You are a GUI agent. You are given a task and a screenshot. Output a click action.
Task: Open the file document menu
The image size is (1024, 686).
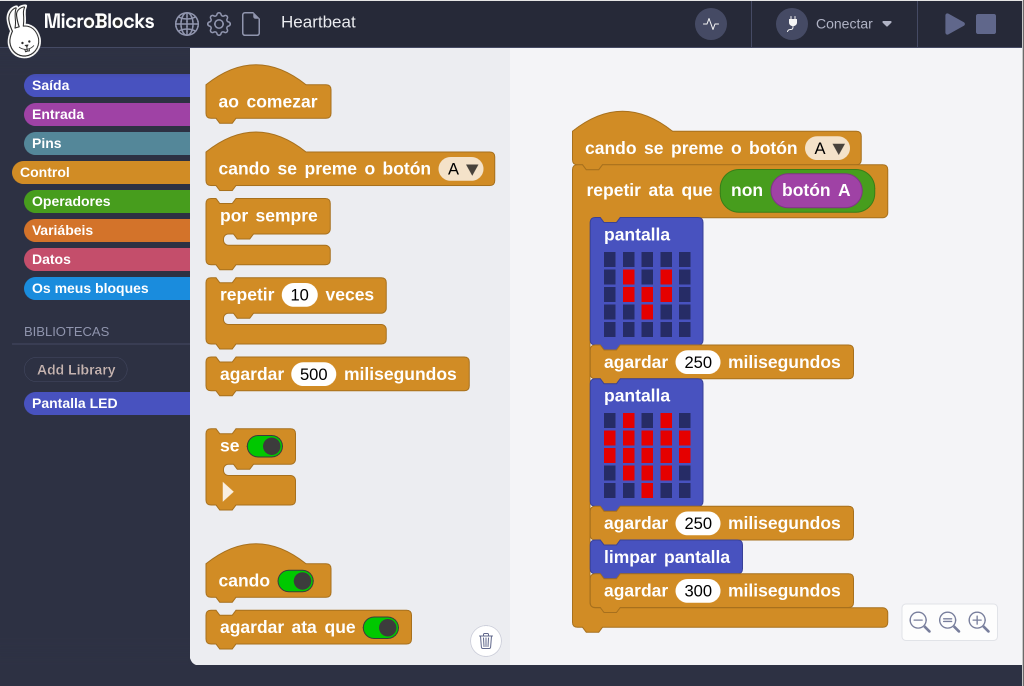251,24
